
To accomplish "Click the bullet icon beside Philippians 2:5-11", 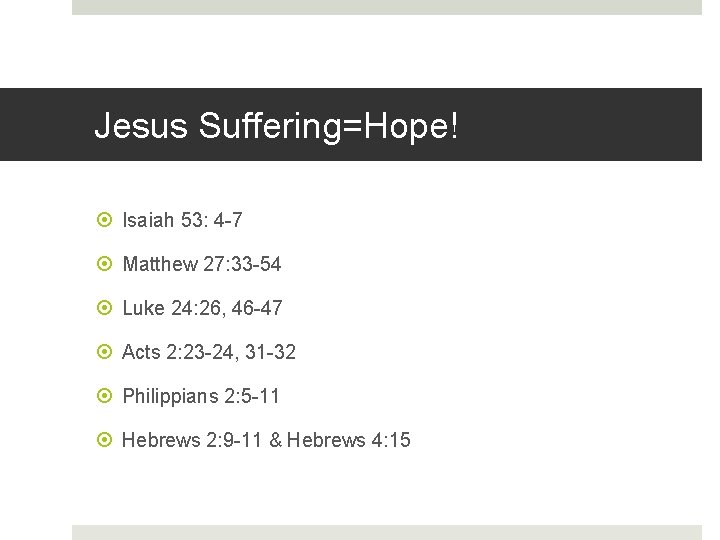I will [x=104, y=395].
